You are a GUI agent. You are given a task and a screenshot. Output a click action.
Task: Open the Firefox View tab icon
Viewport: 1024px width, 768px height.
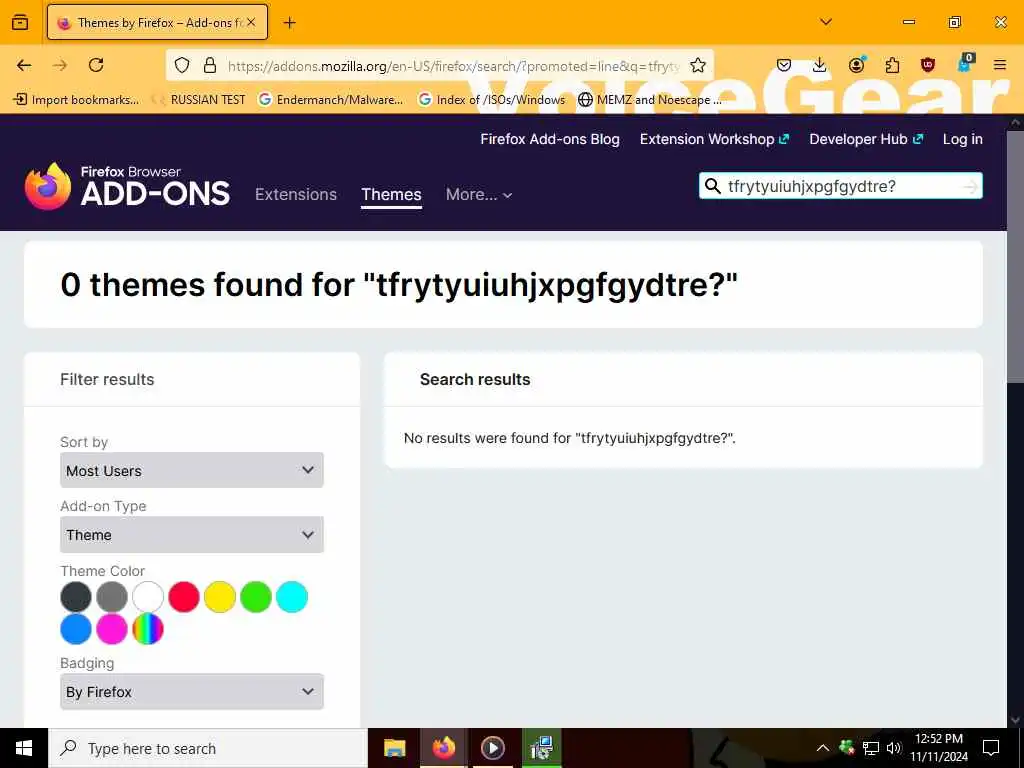pyautogui.click(x=20, y=22)
